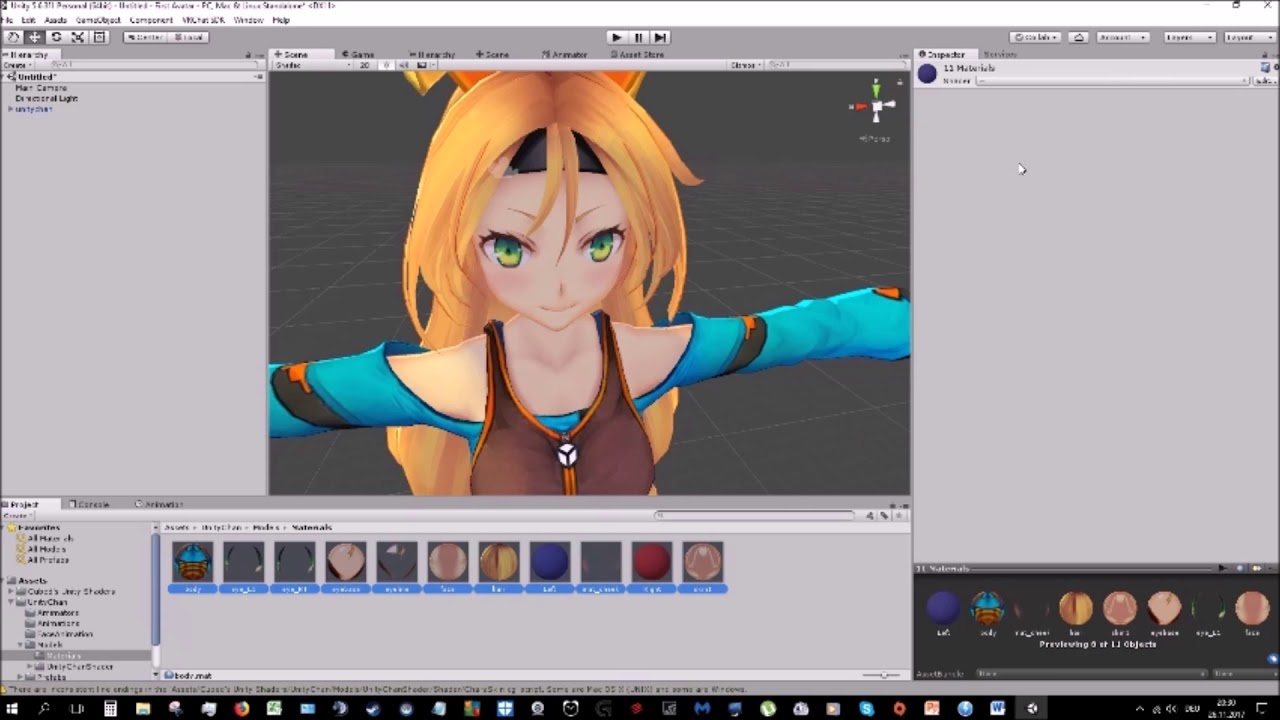Viewport: 1280px width, 720px height.
Task: Select the body material thumbnail
Action: pyautogui.click(x=192, y=562)
